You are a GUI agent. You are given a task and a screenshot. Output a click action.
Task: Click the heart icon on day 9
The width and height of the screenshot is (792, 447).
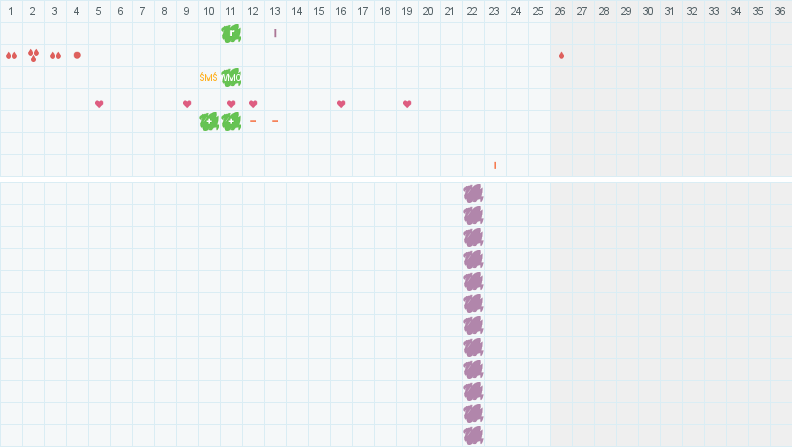click(x=187, y=104)
